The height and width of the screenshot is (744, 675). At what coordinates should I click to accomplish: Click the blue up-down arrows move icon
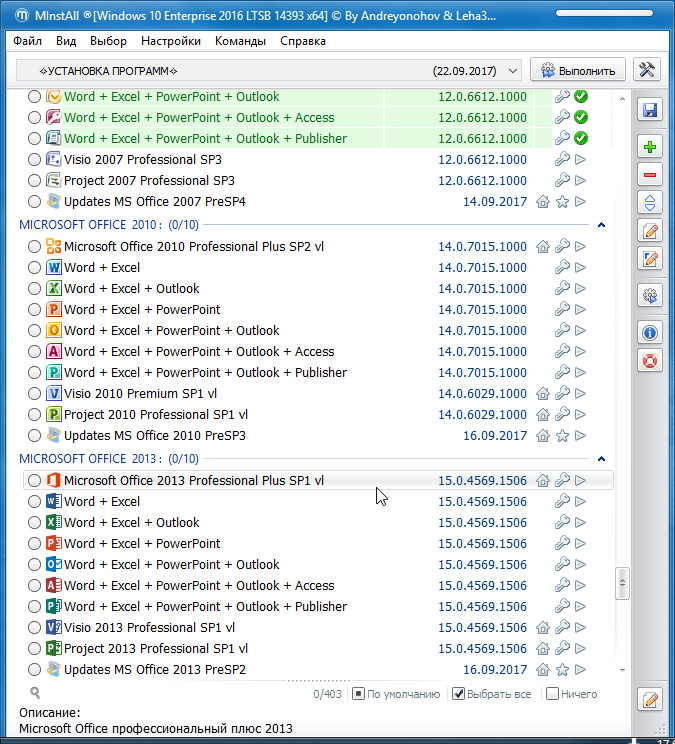pyautogui.click(x=649, y=203)
